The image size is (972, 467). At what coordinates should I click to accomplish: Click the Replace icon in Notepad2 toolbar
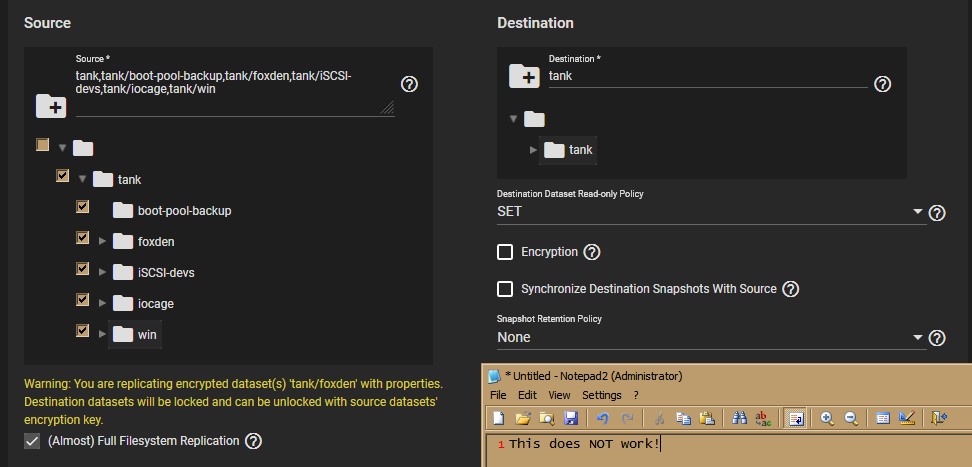pyautogui.click(x=763, y=418)
